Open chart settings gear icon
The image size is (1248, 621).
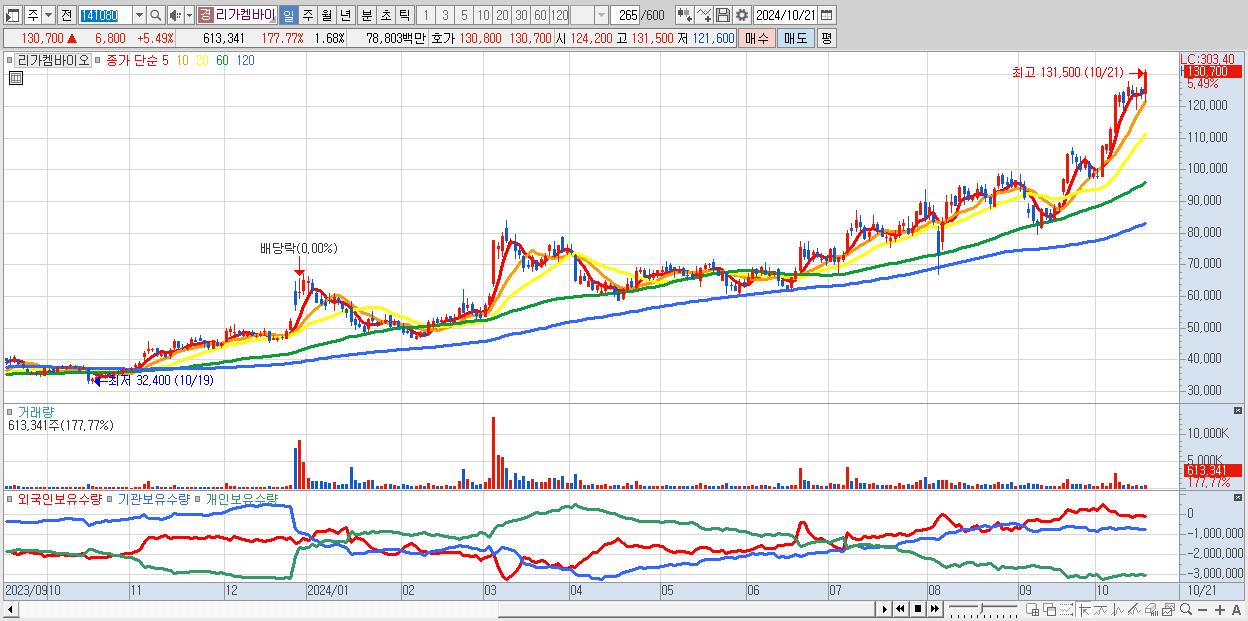click(x=741, y=15)
